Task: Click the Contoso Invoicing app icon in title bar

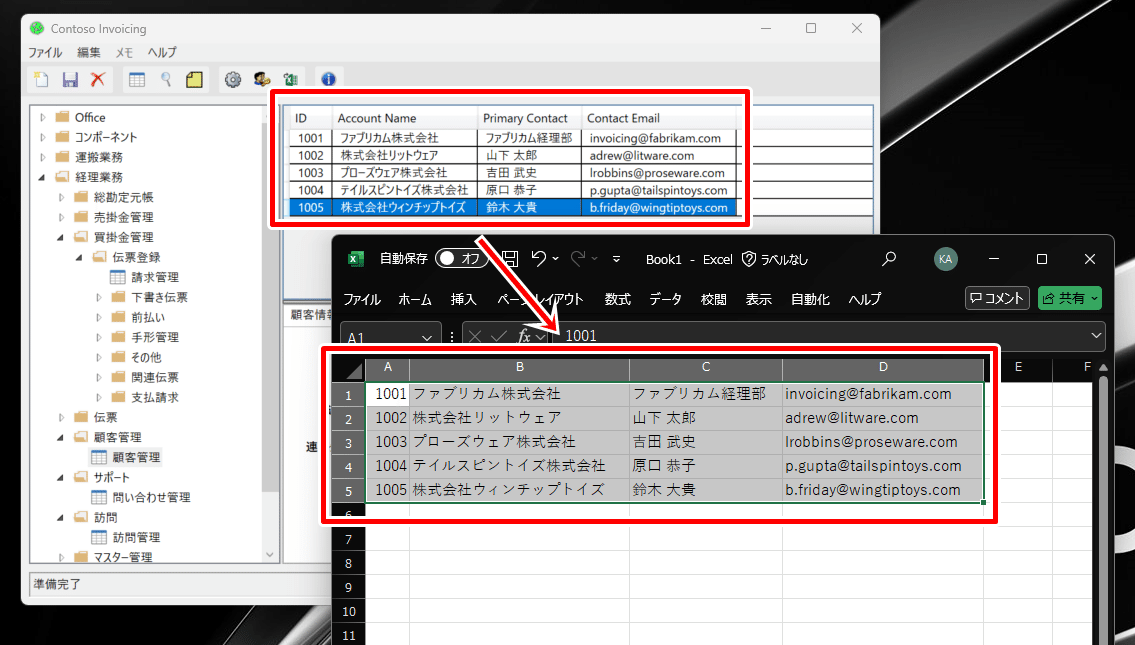Action: pos(37,28)
